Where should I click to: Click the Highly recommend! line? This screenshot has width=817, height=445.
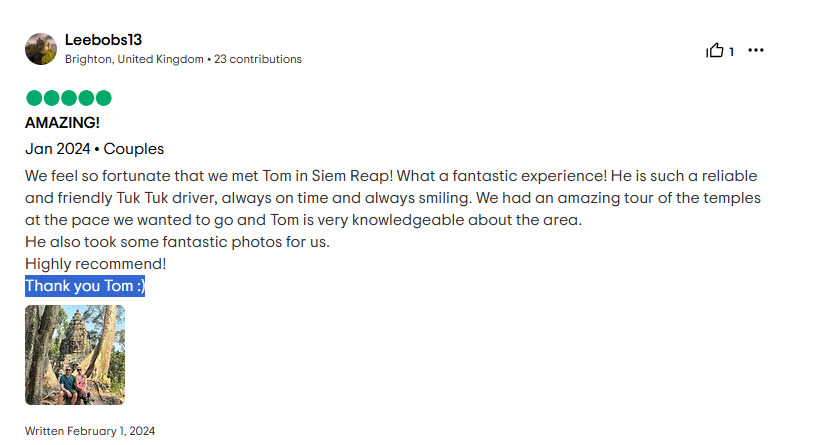click(x=95, y=264)
